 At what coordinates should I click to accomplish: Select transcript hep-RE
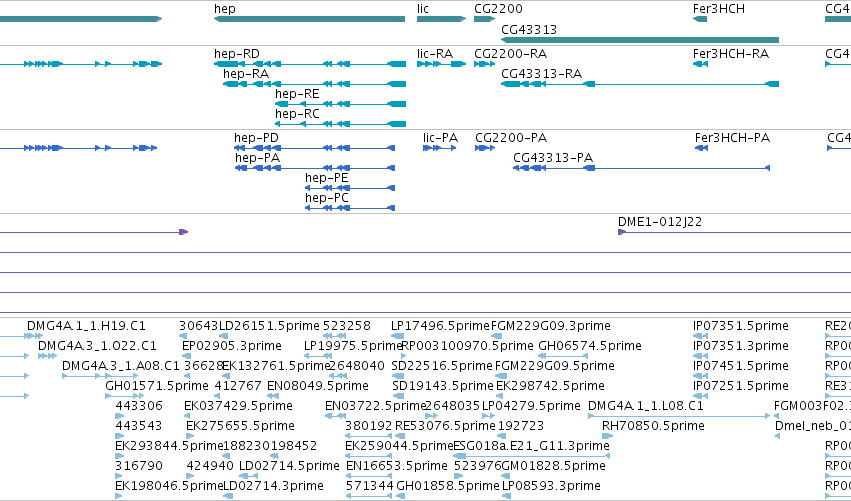[x=340, y=104]
